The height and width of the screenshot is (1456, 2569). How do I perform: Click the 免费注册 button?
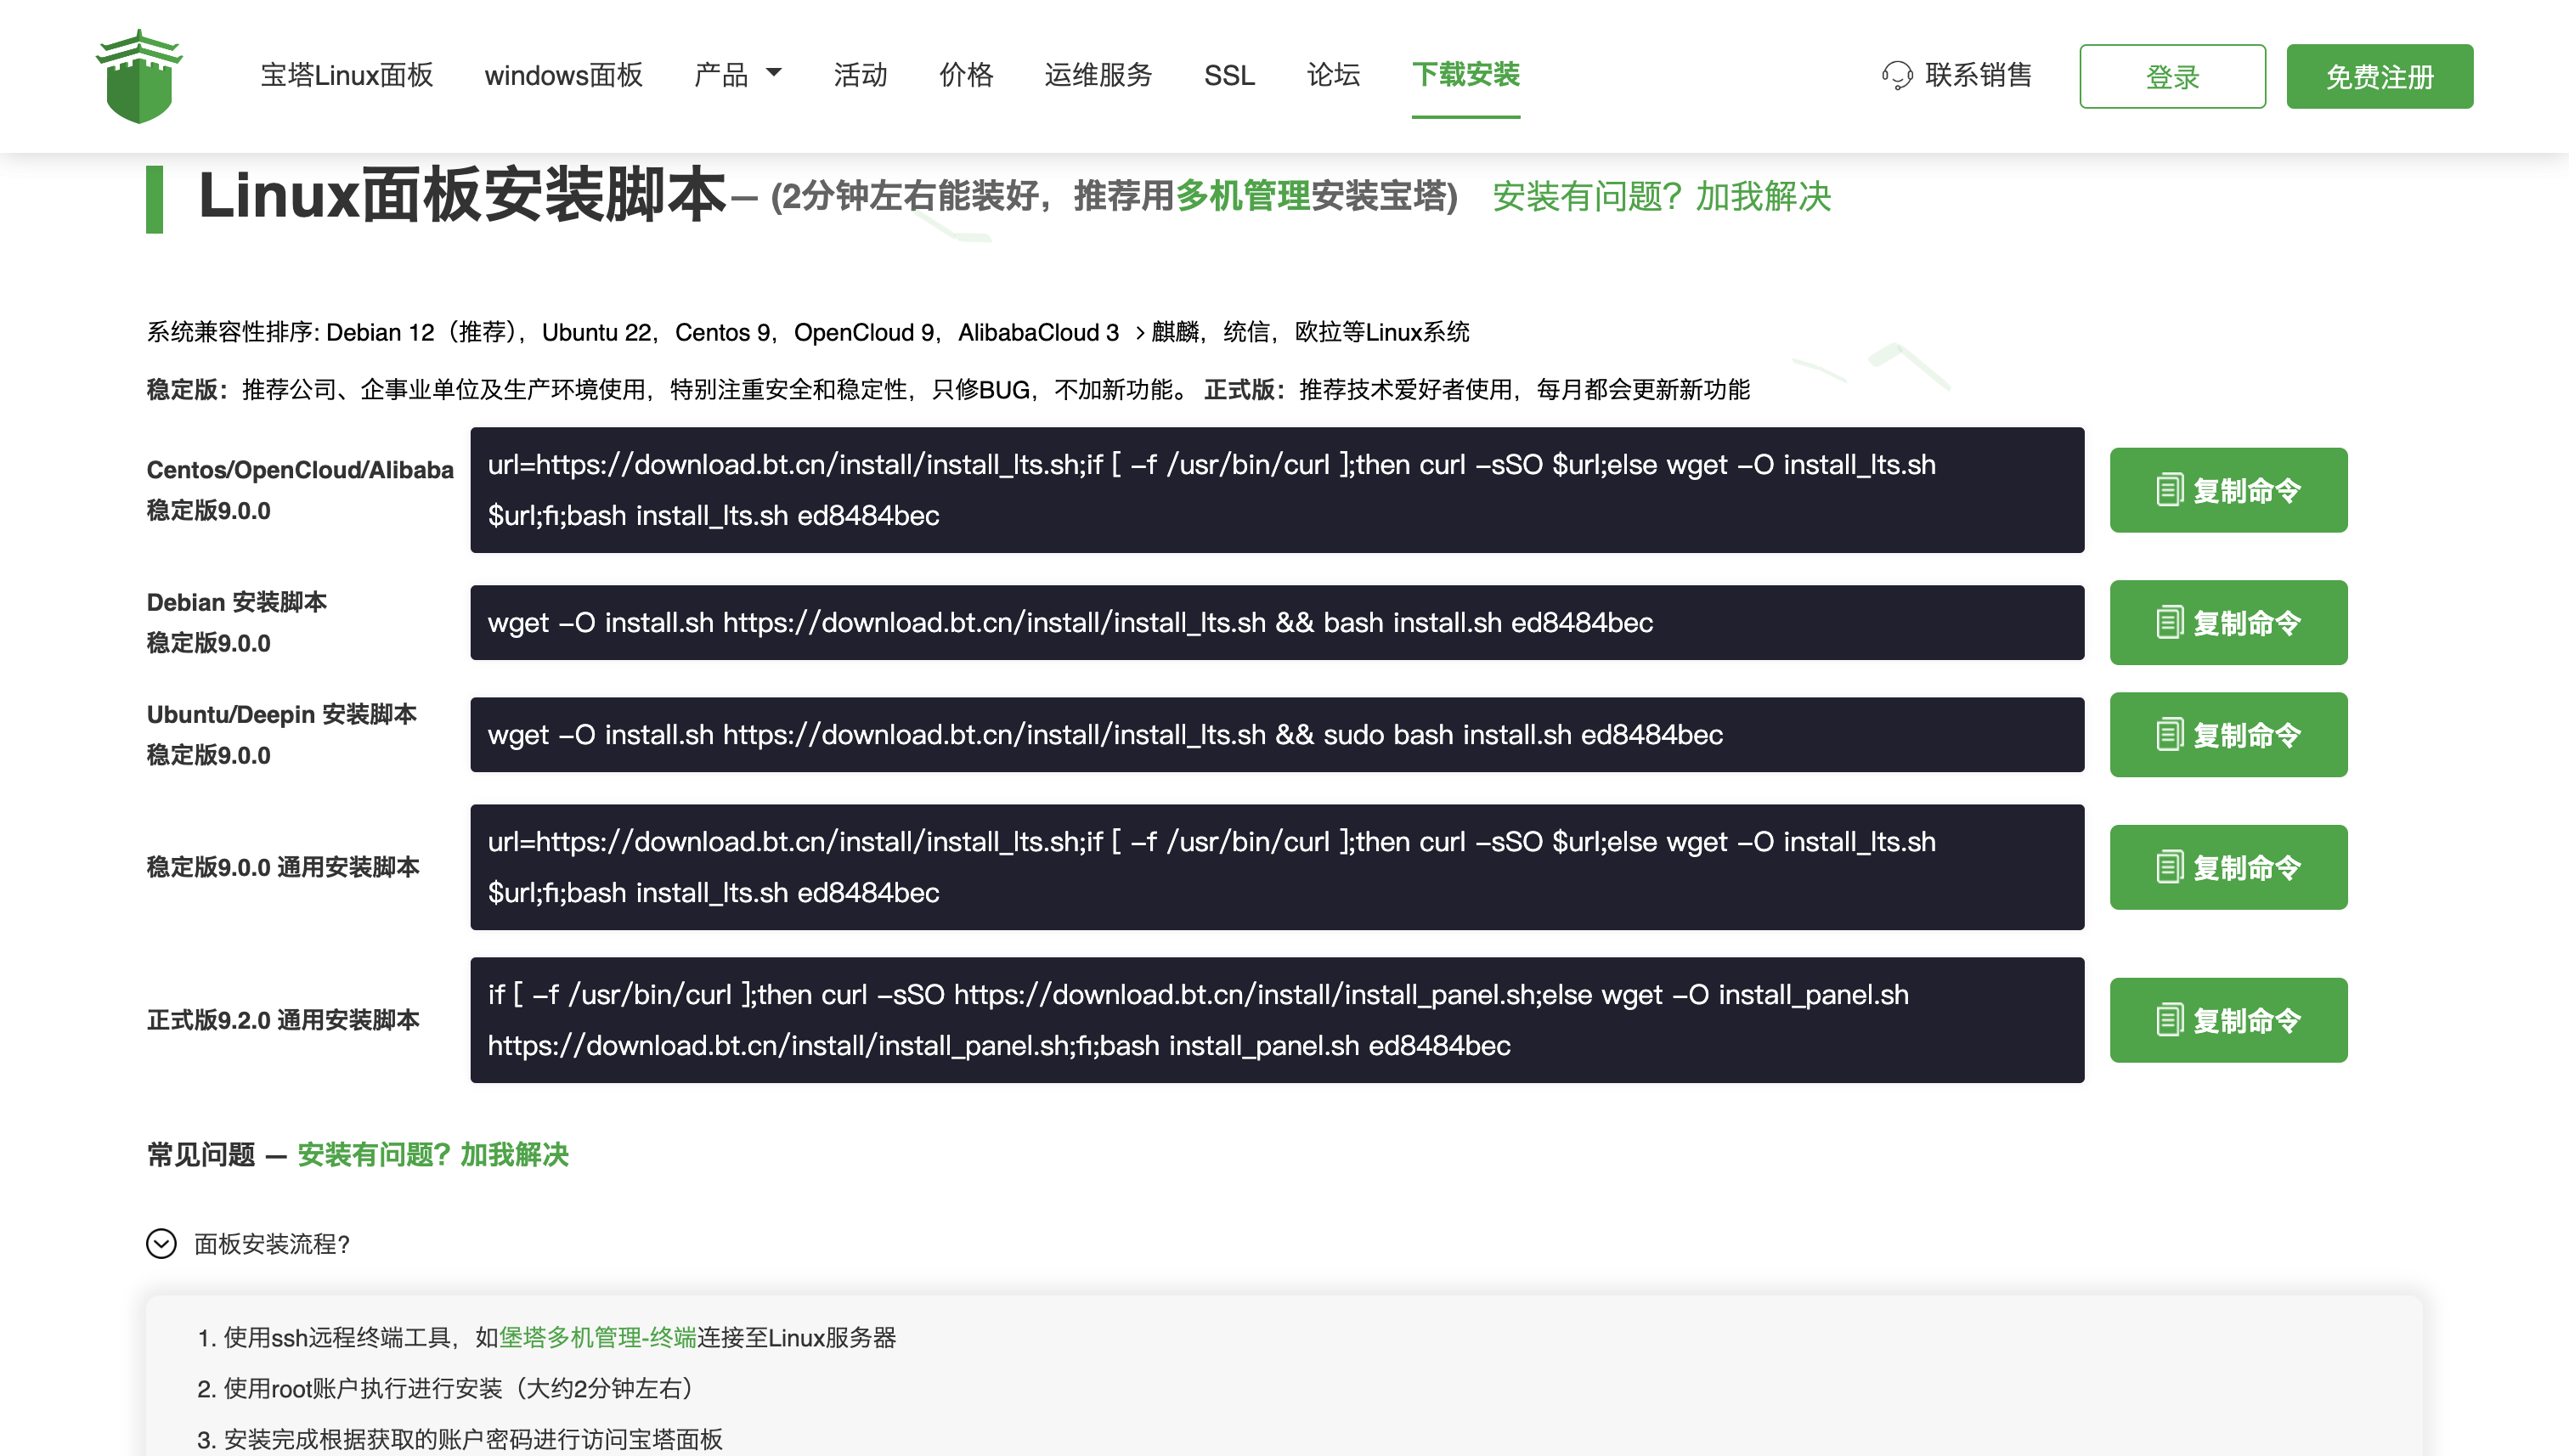point(2379,75)
